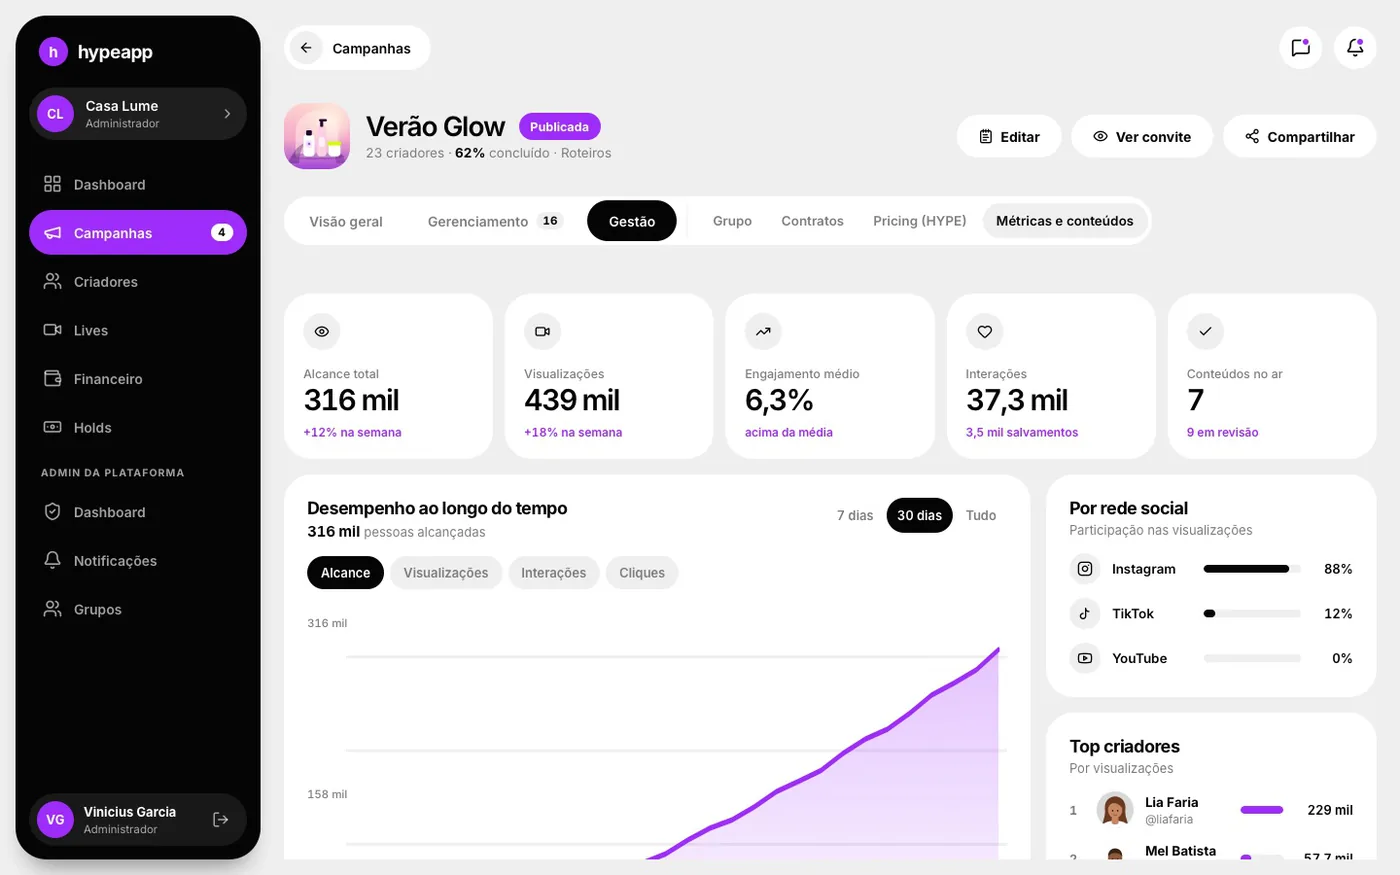This screenshot has width=1400, height=875.
Task: Click the hypeapp logo icon
Action: click(53, 52)
